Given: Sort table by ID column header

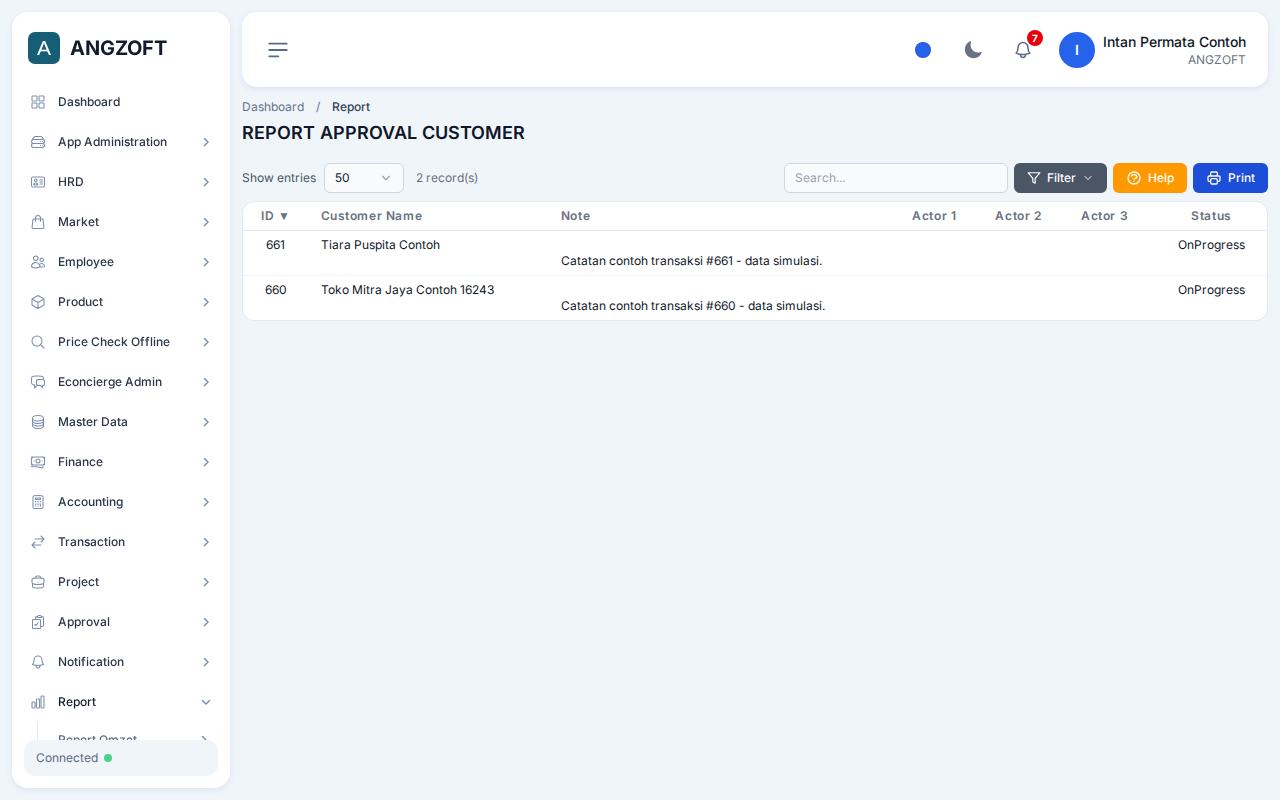Looking at the screenshot, I should pyautogui.click(x=275, y=216).
